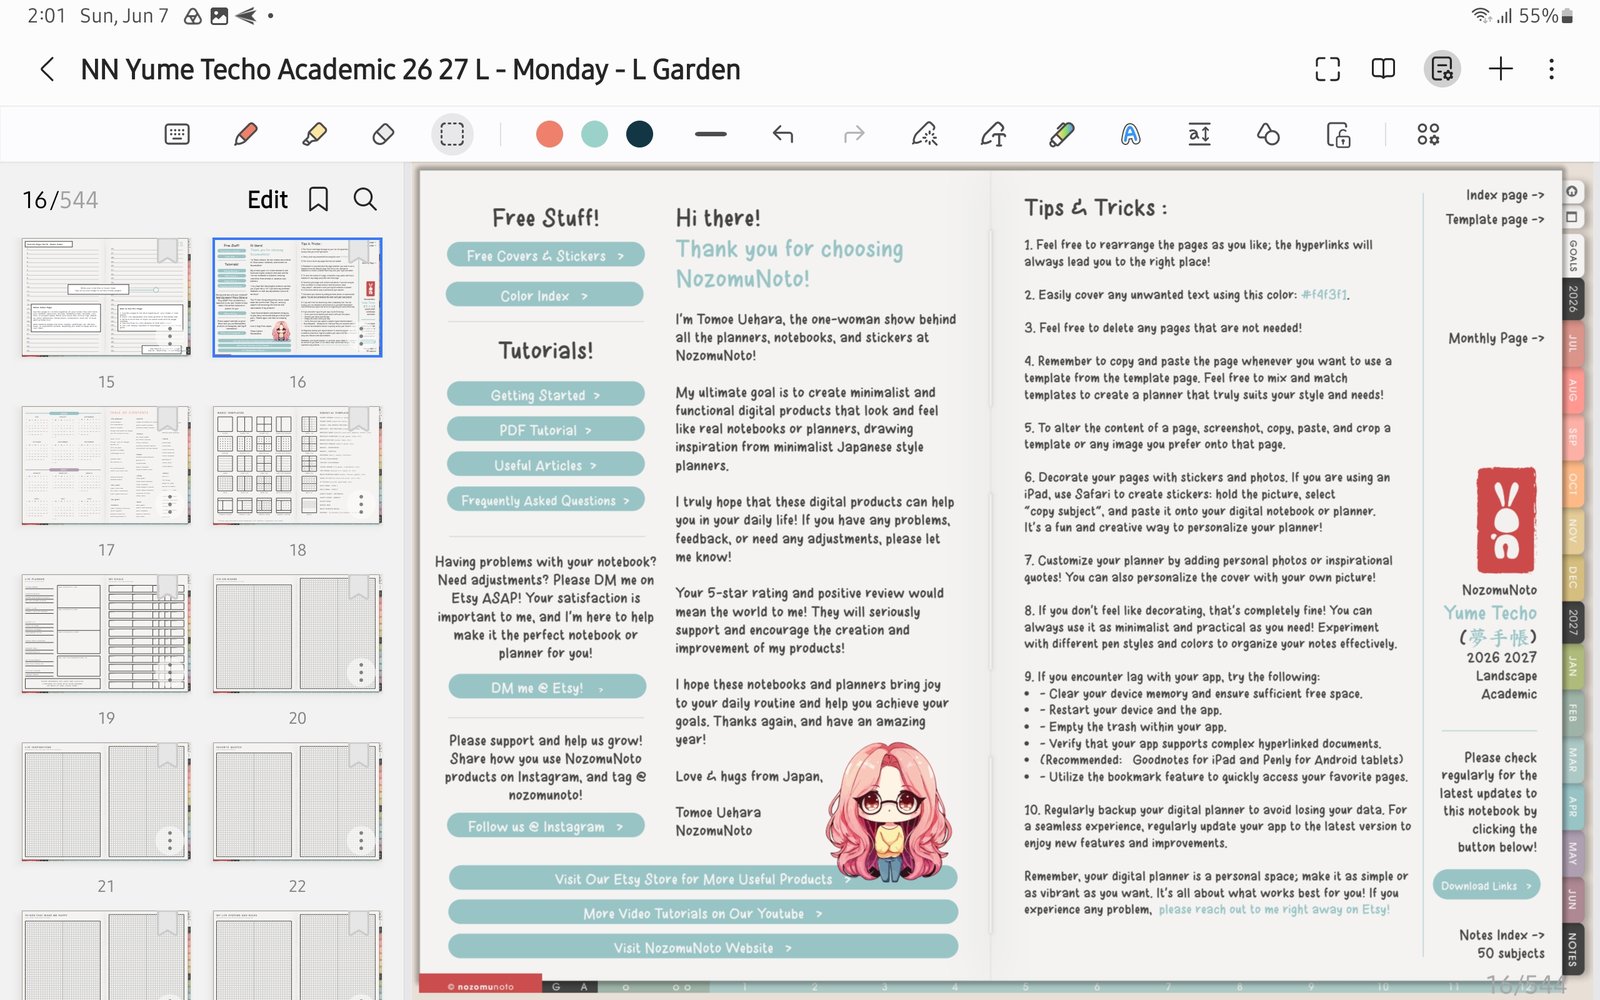Screen dimensions: 1600x1000
Task: Open options menu on page 18 thumbnail
Action: coord(362,503)
